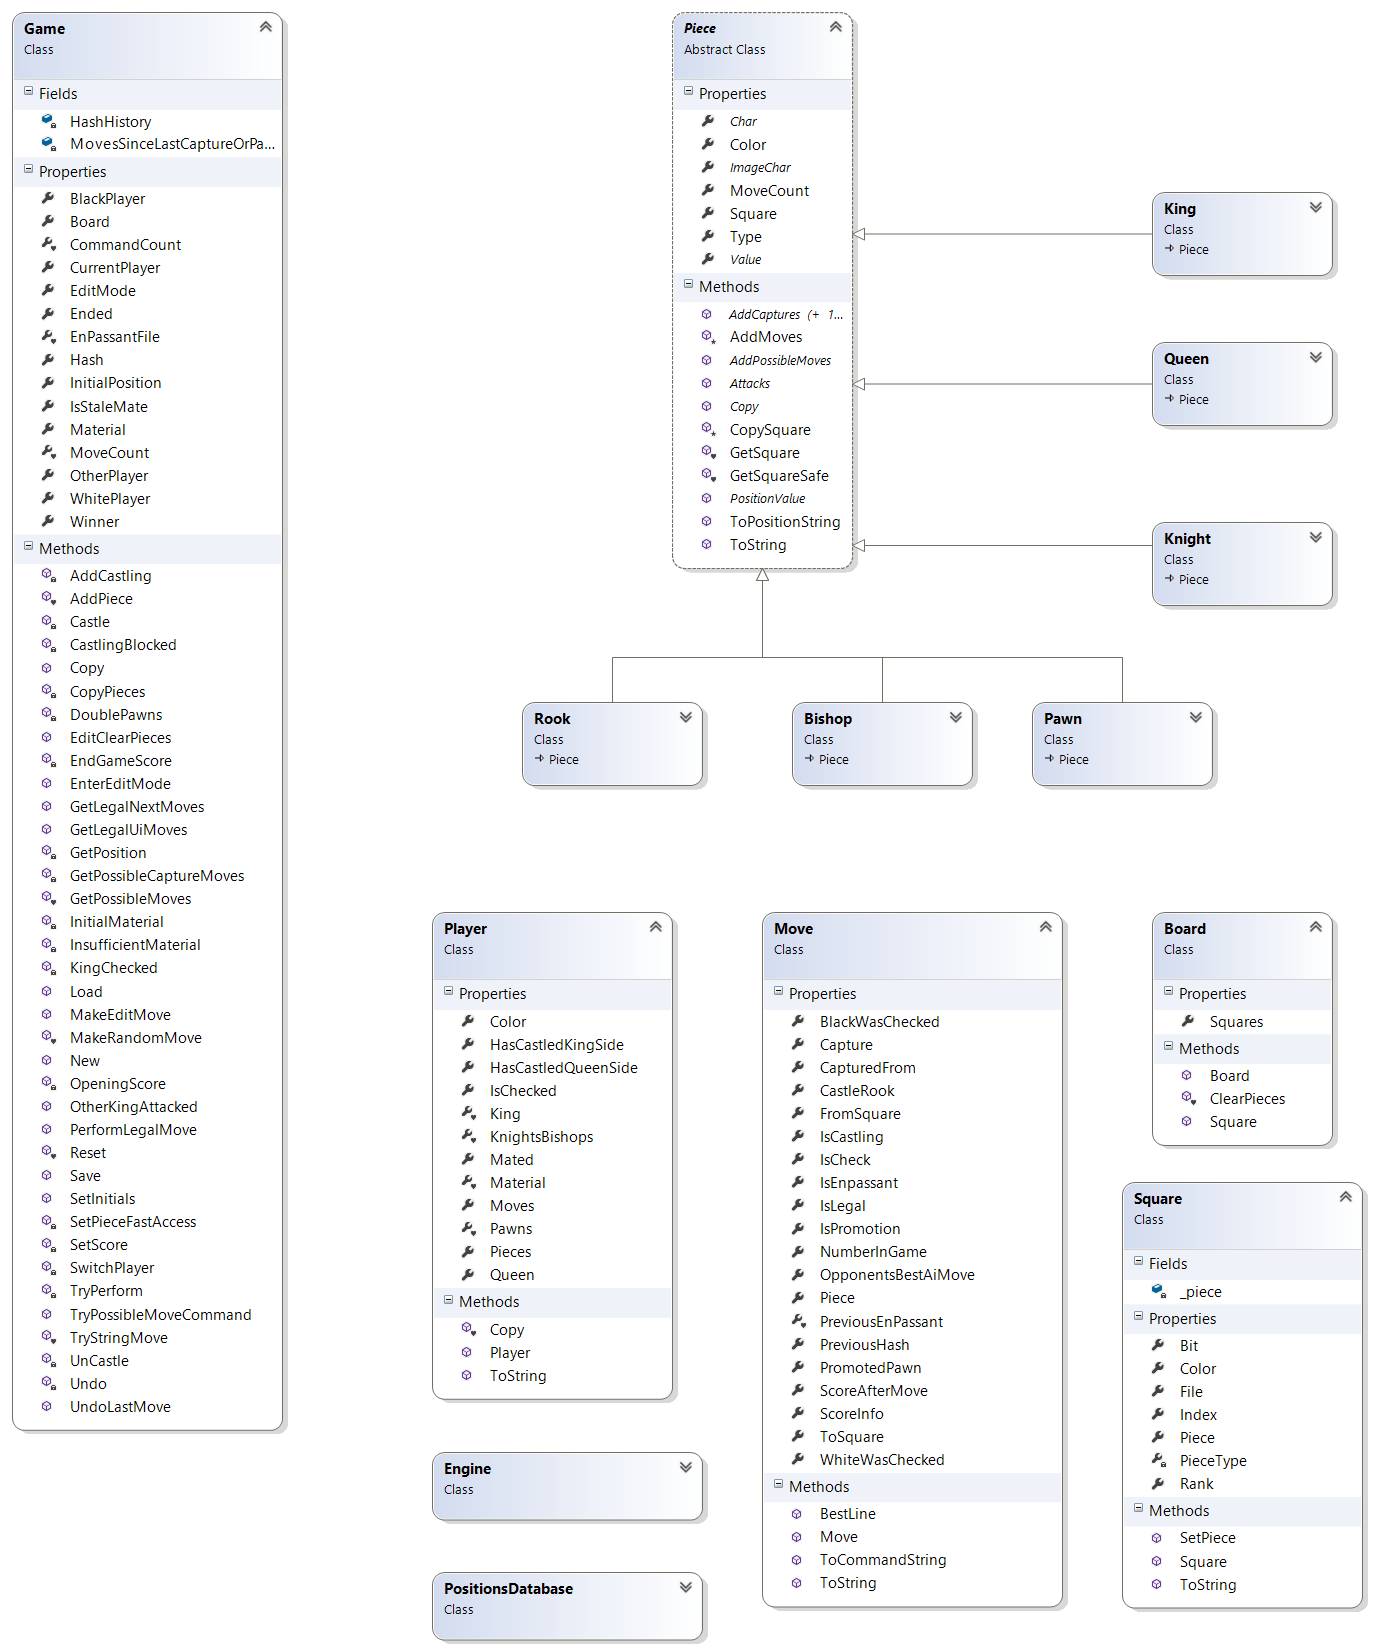Collapse the Move class chevron
Image resolution: width=1374 pixels, height=1651 pixels.
coord(1046,927)
